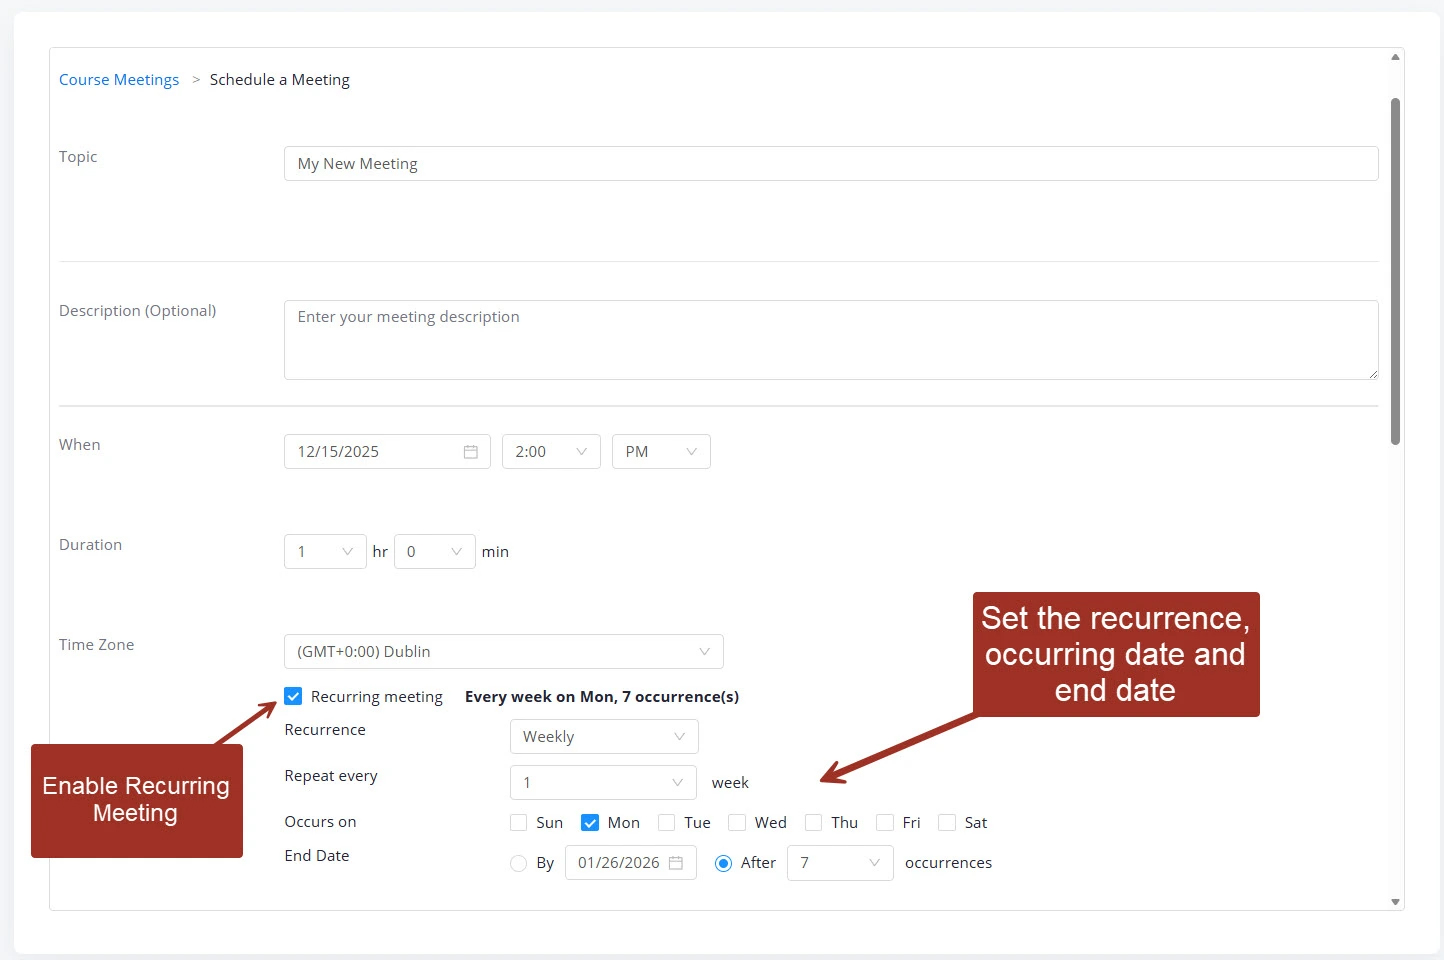
Task: Check the Sat day checkbox
Action: 946,822
